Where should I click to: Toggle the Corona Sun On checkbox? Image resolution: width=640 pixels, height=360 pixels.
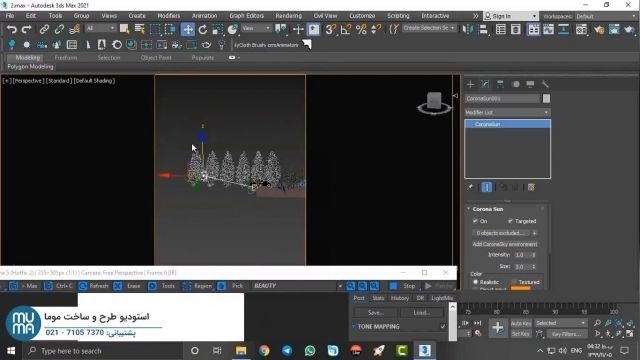click(475, 221)
